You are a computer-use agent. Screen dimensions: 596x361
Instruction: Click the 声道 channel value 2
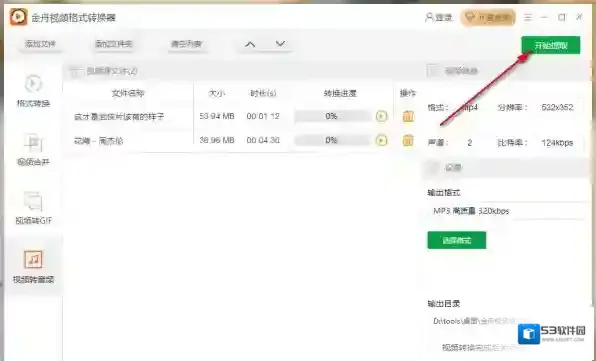(470, 143)
